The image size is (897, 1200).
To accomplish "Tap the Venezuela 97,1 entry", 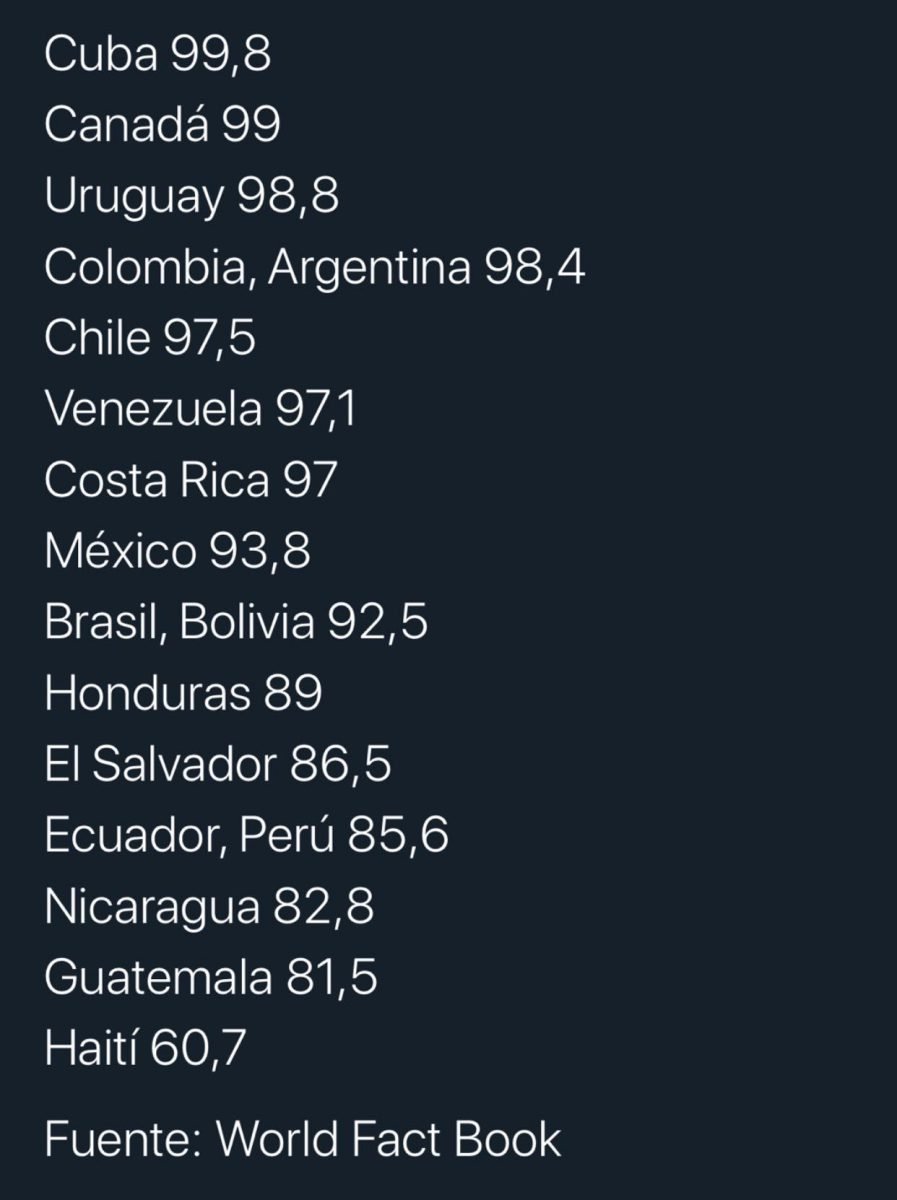I will point(199,409).
